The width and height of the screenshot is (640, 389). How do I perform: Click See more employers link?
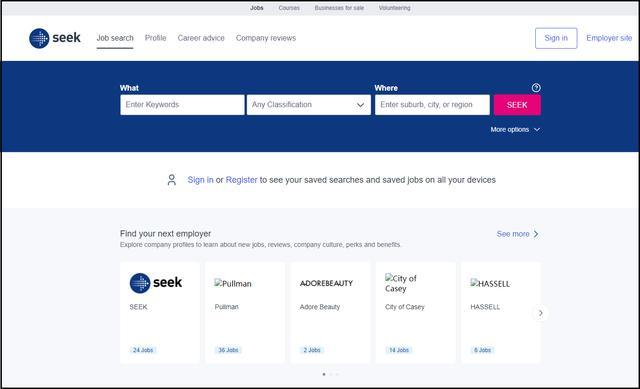coord(518,234)
